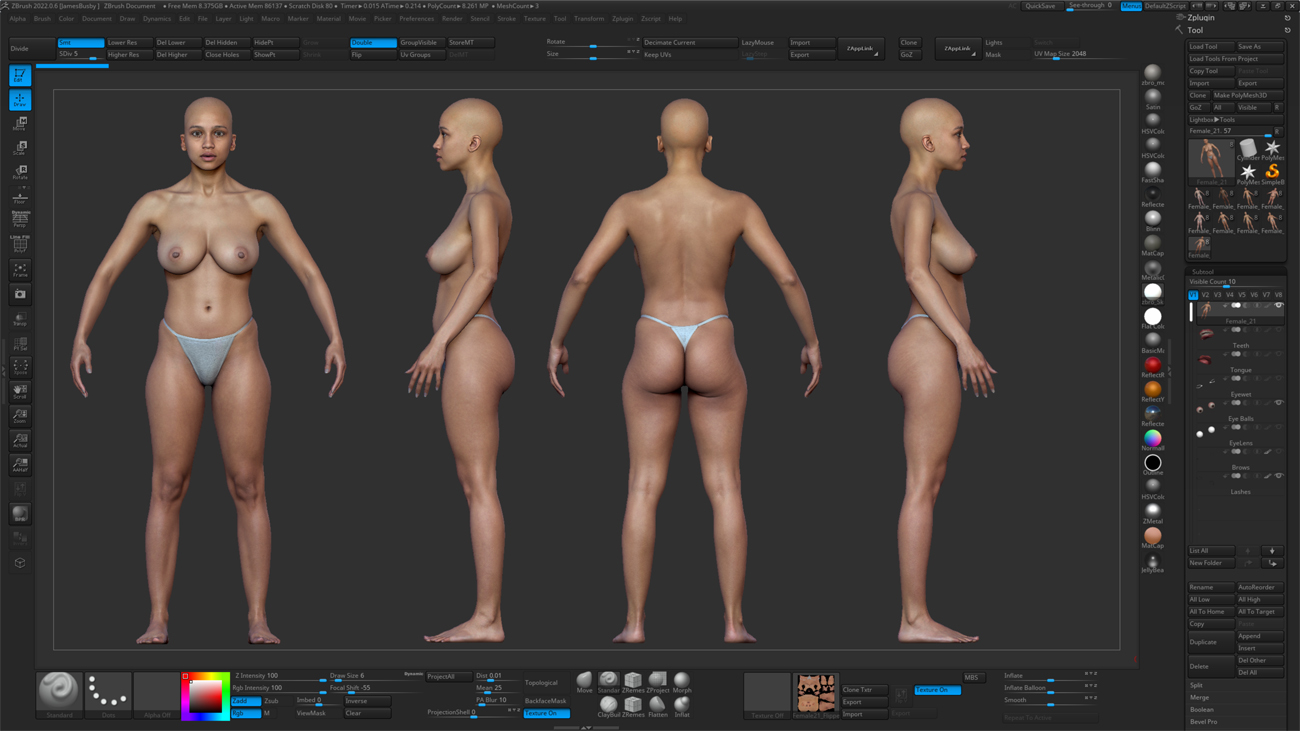Activate the Edit mode icon

[20, 75]
